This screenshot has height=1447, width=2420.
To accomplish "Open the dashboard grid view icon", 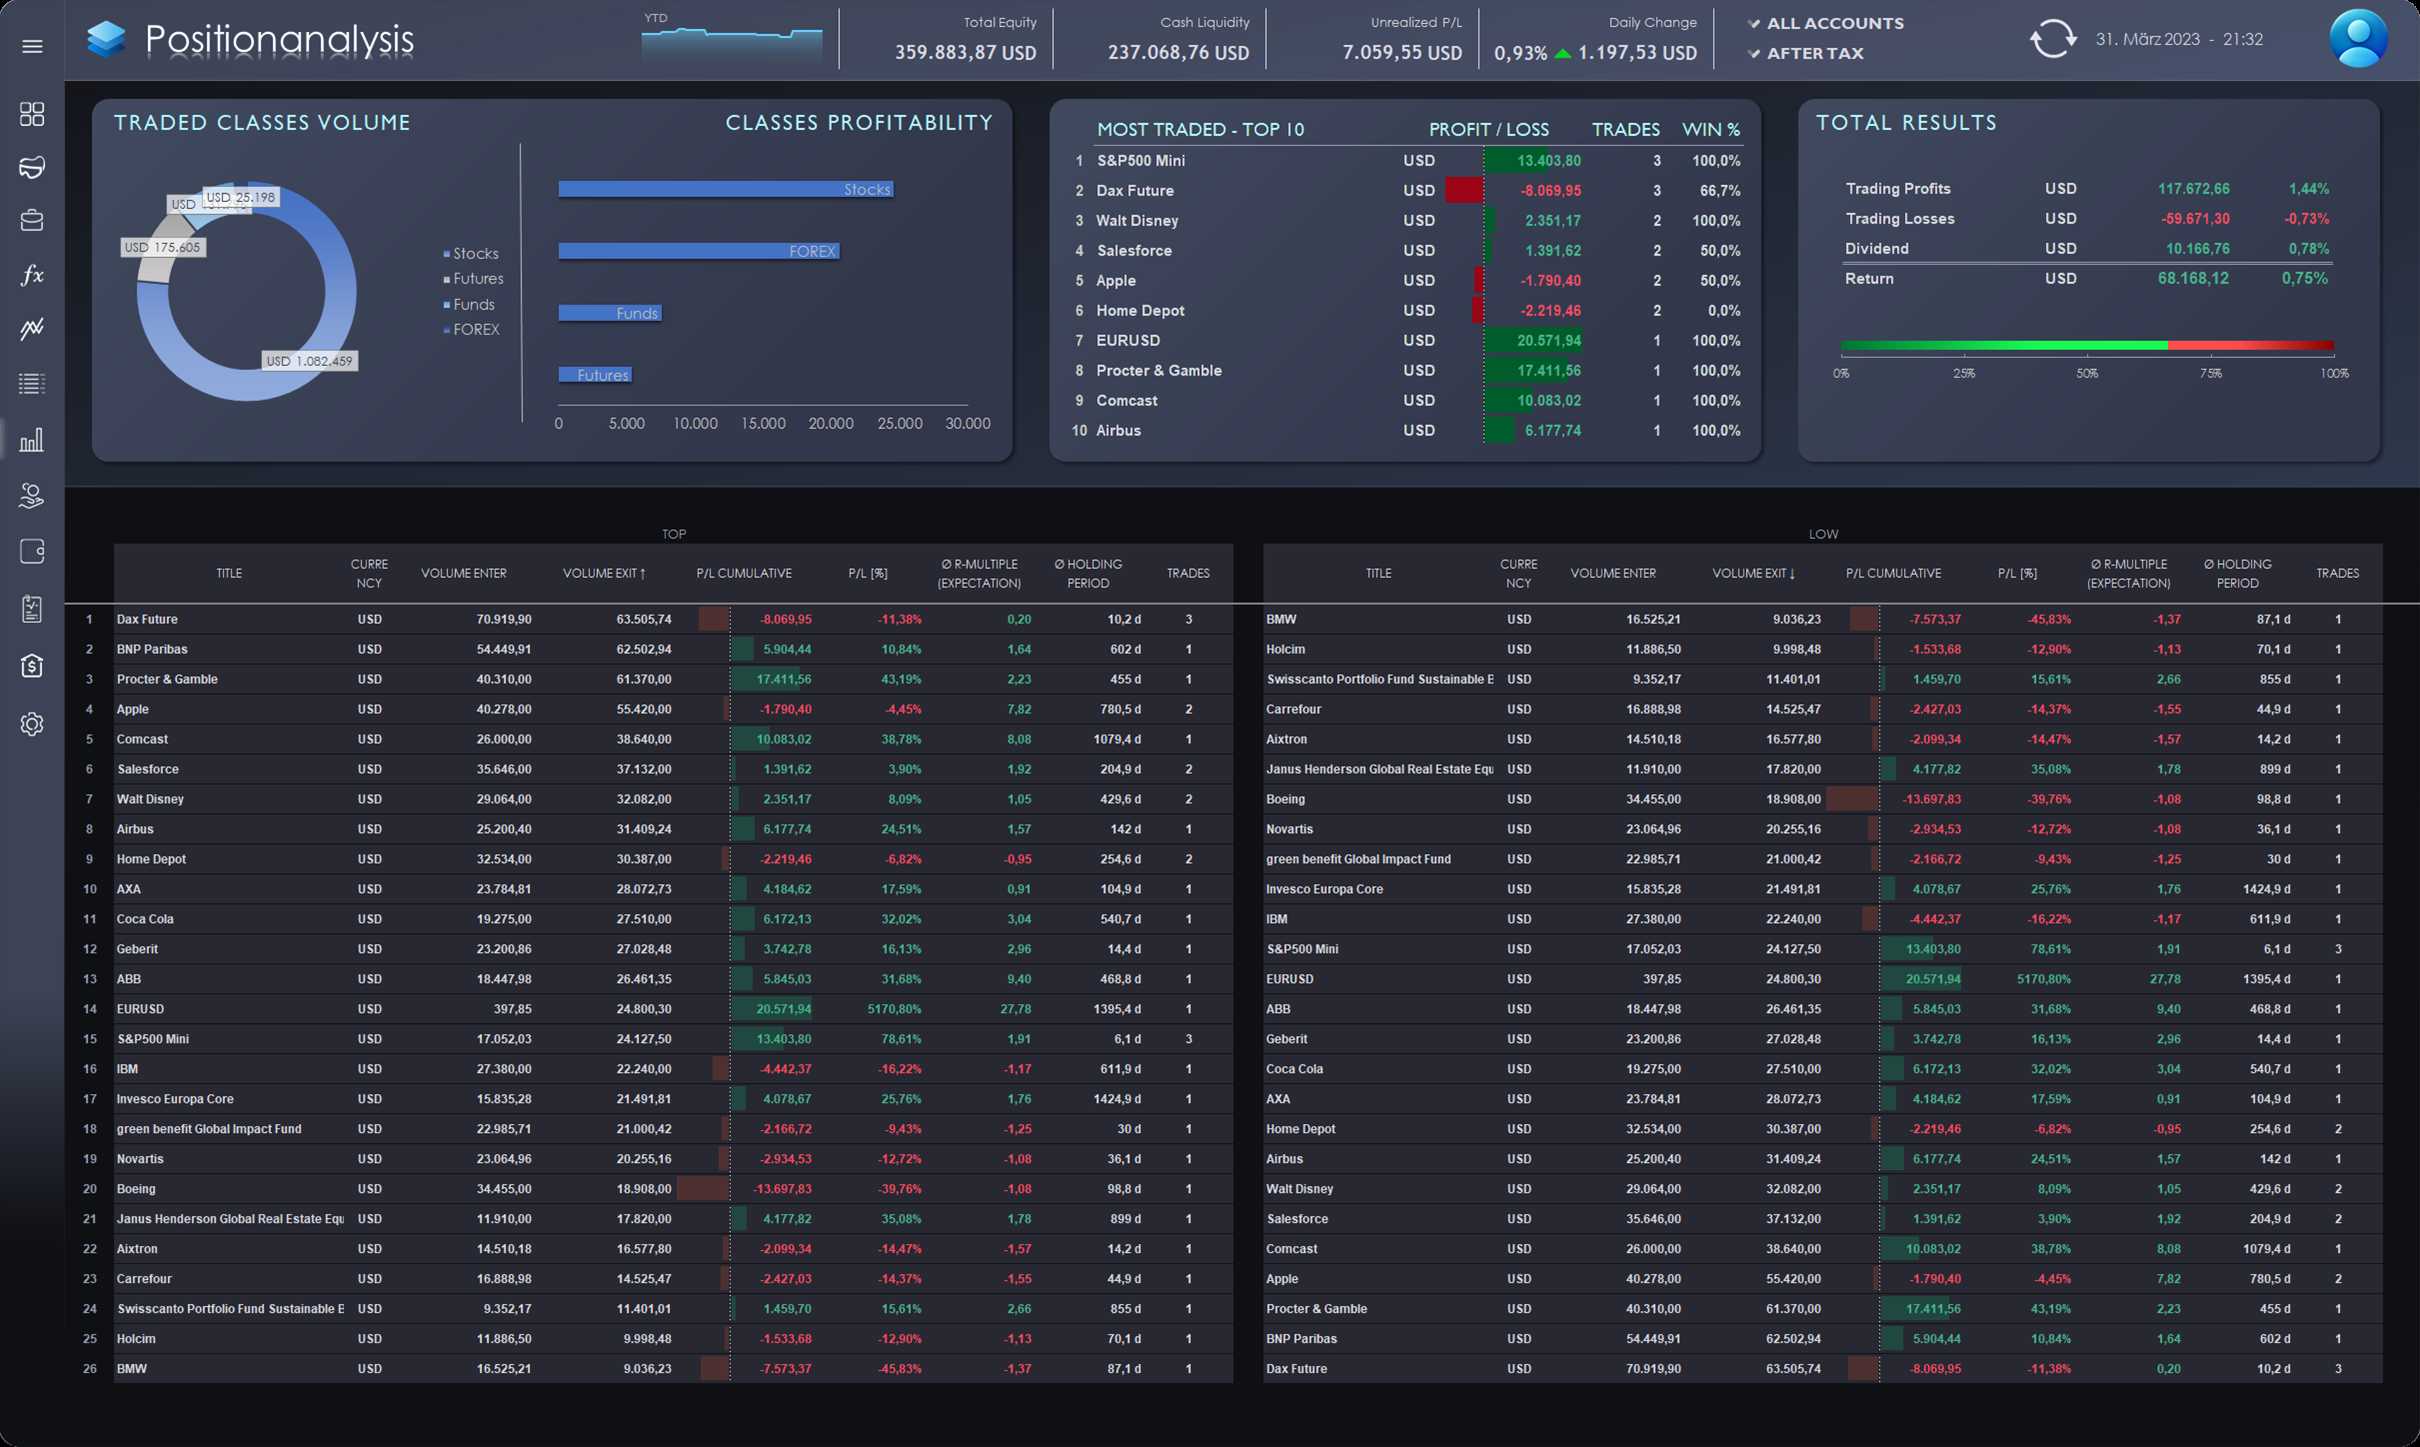I will [32, 114].
